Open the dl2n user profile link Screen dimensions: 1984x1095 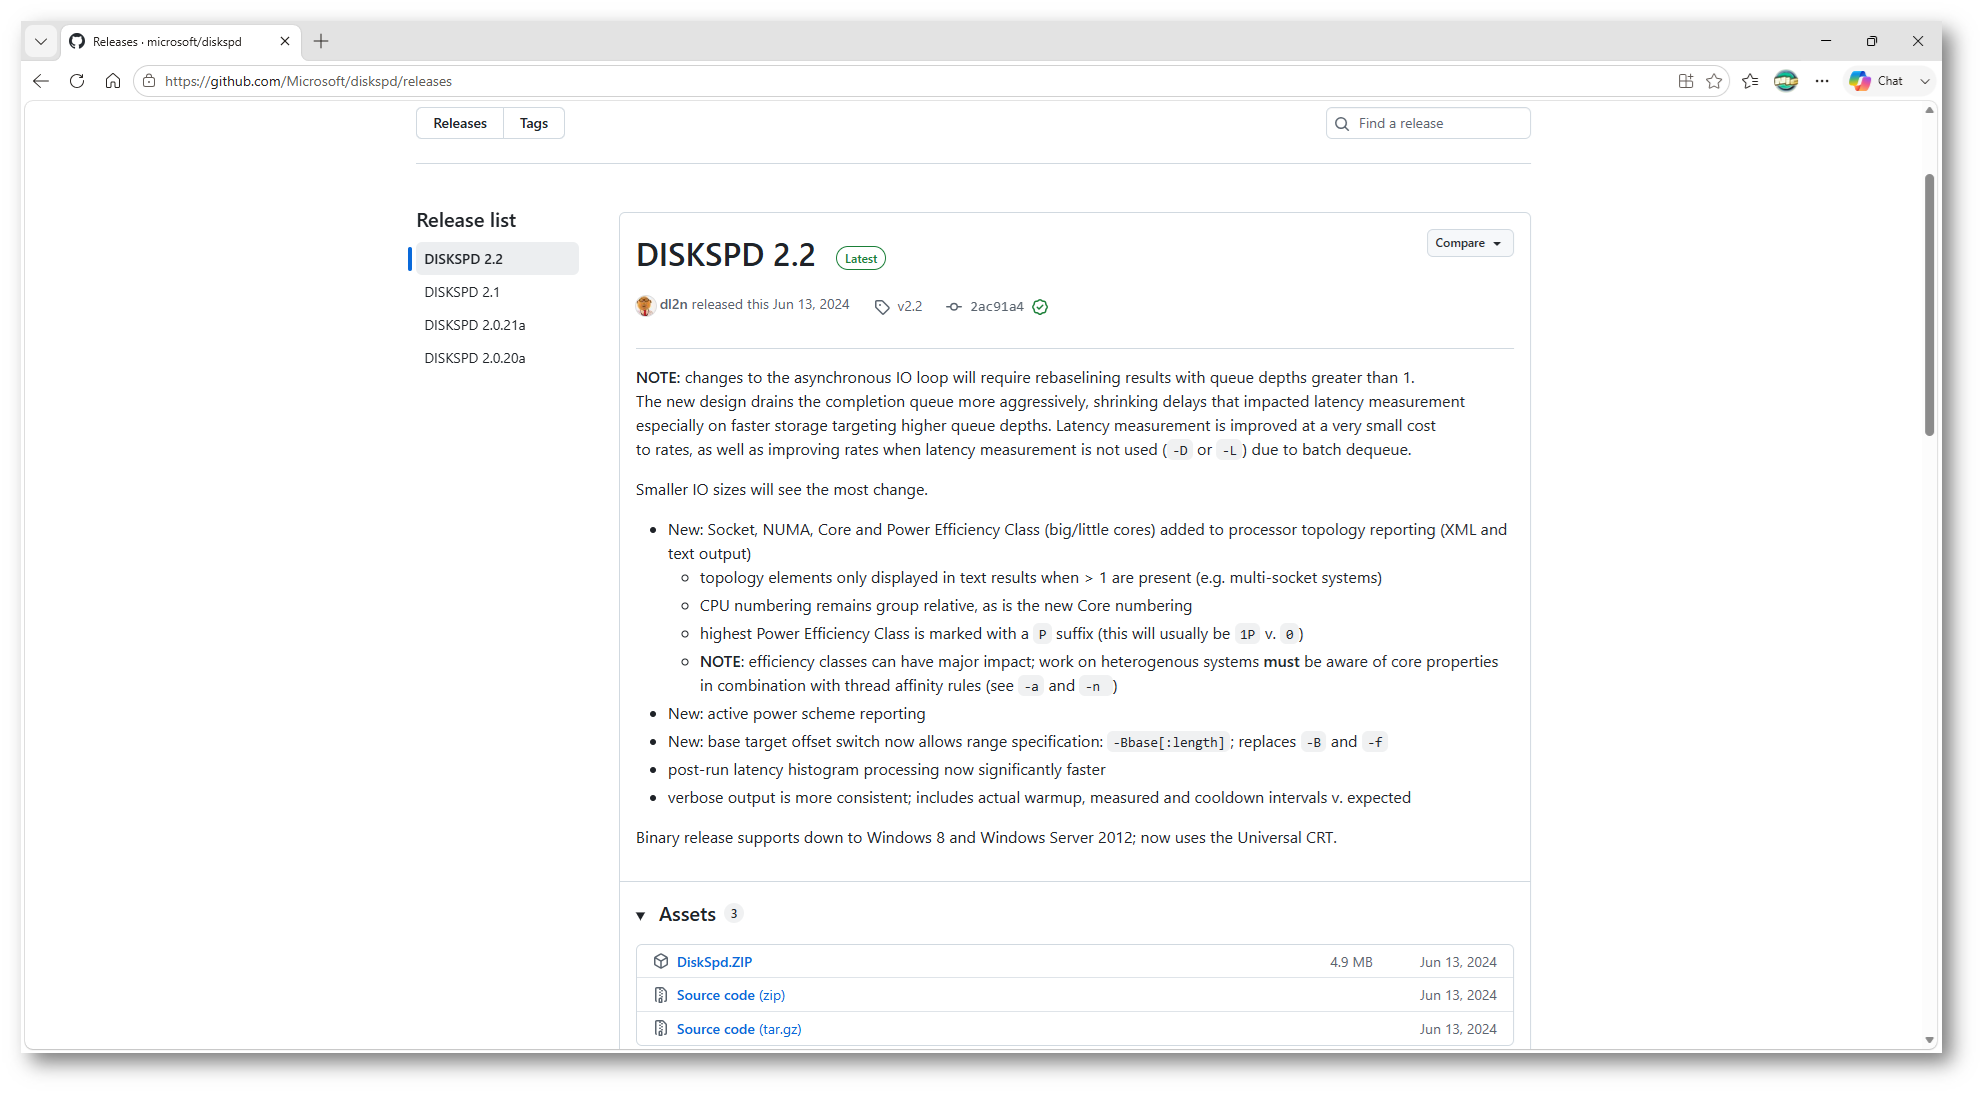coord(674,305)
